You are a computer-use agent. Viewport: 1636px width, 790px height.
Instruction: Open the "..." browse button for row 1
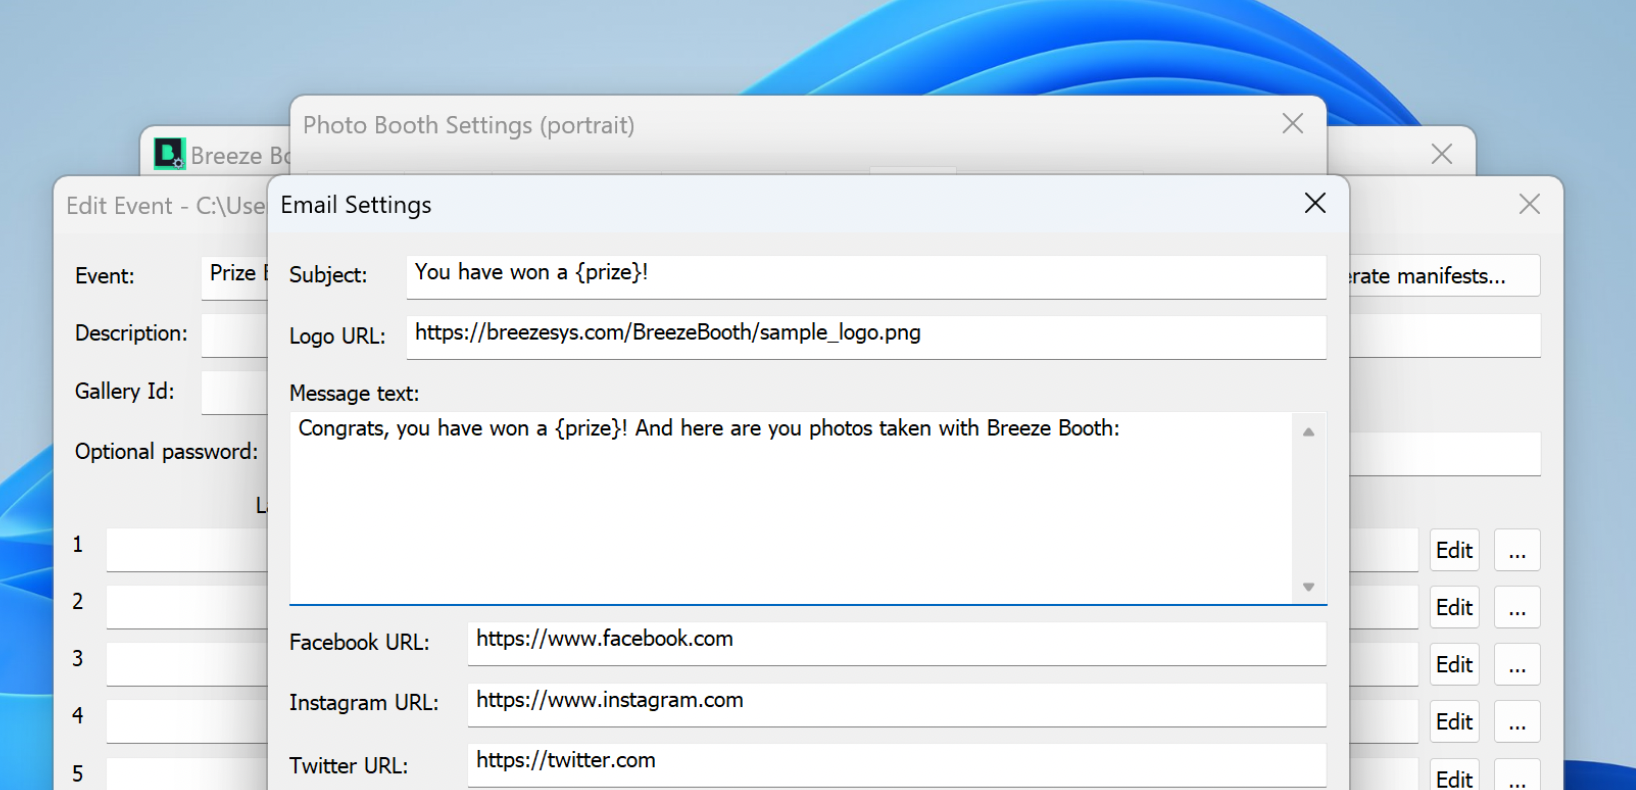pos(1517,551)
